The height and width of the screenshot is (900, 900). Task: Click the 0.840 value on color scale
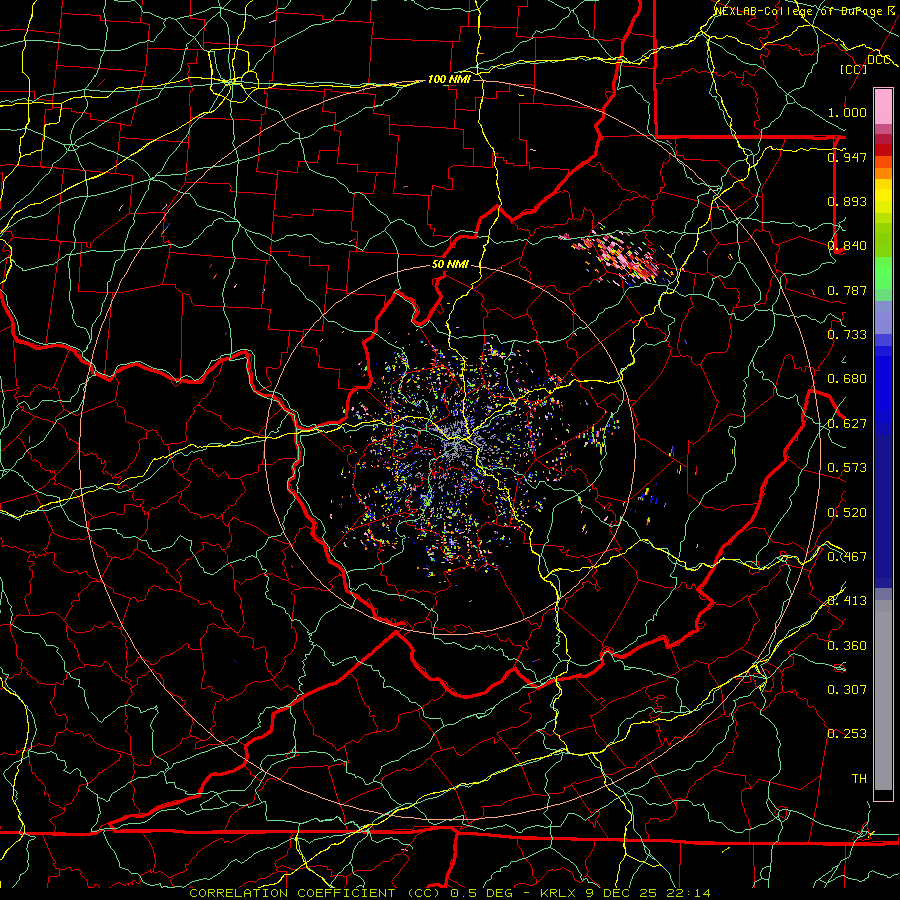coord(847,246)
